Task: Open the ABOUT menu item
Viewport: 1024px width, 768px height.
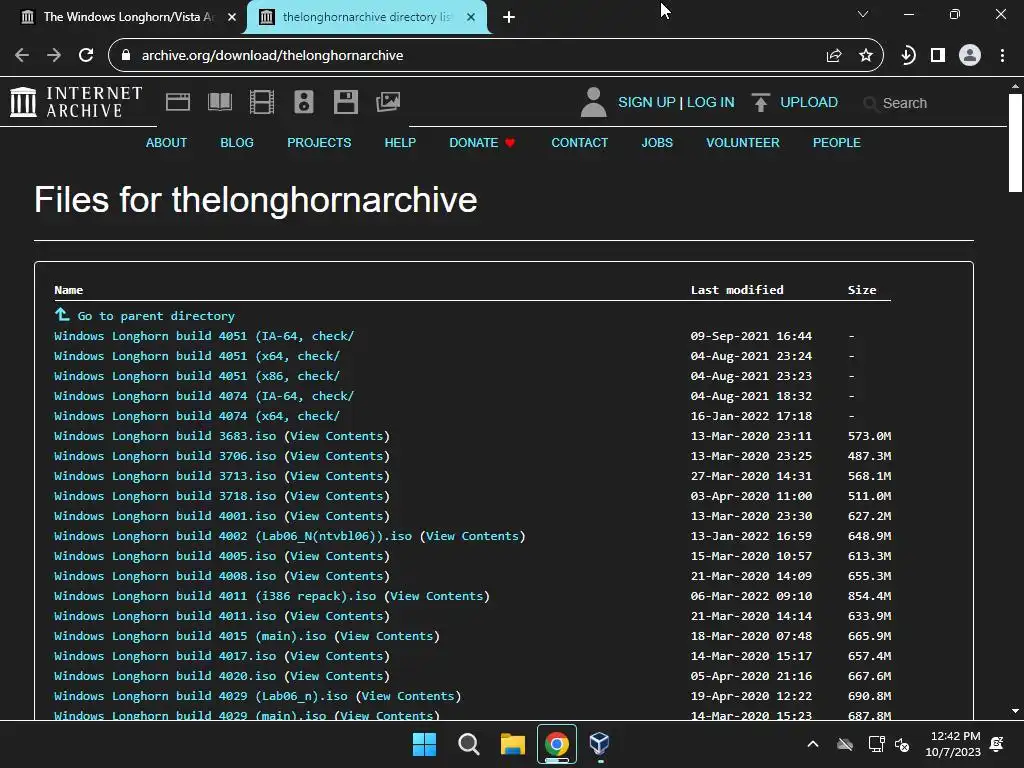Action: [x=167, y=142]
